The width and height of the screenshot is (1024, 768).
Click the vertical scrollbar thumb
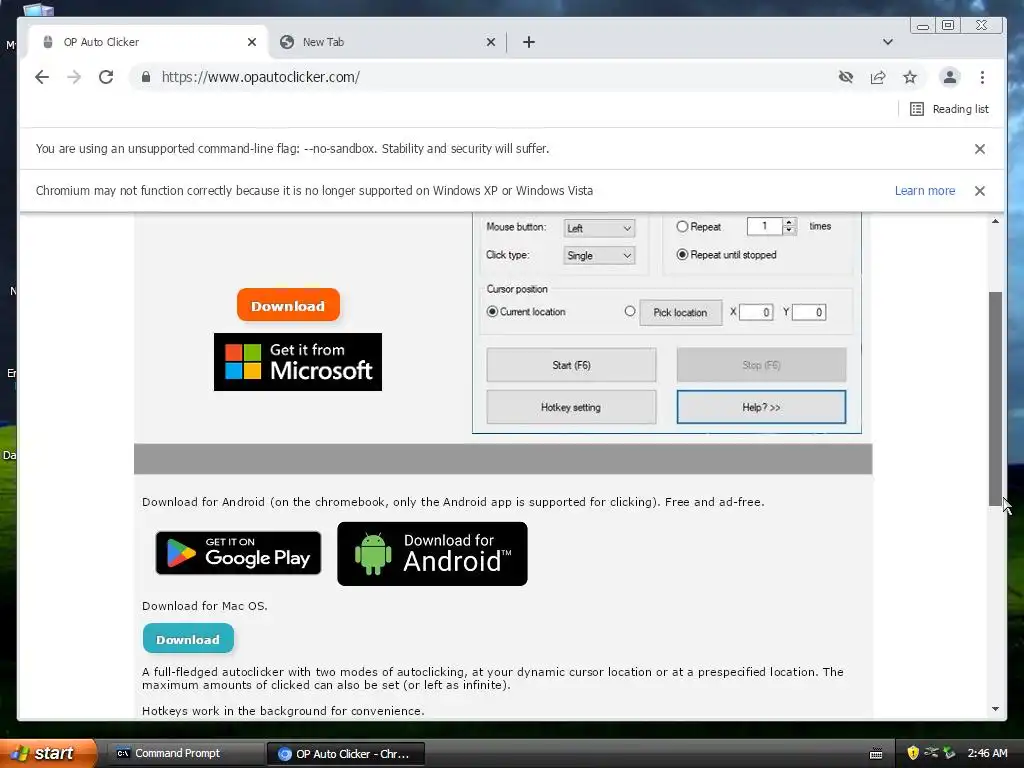point(995,398)
